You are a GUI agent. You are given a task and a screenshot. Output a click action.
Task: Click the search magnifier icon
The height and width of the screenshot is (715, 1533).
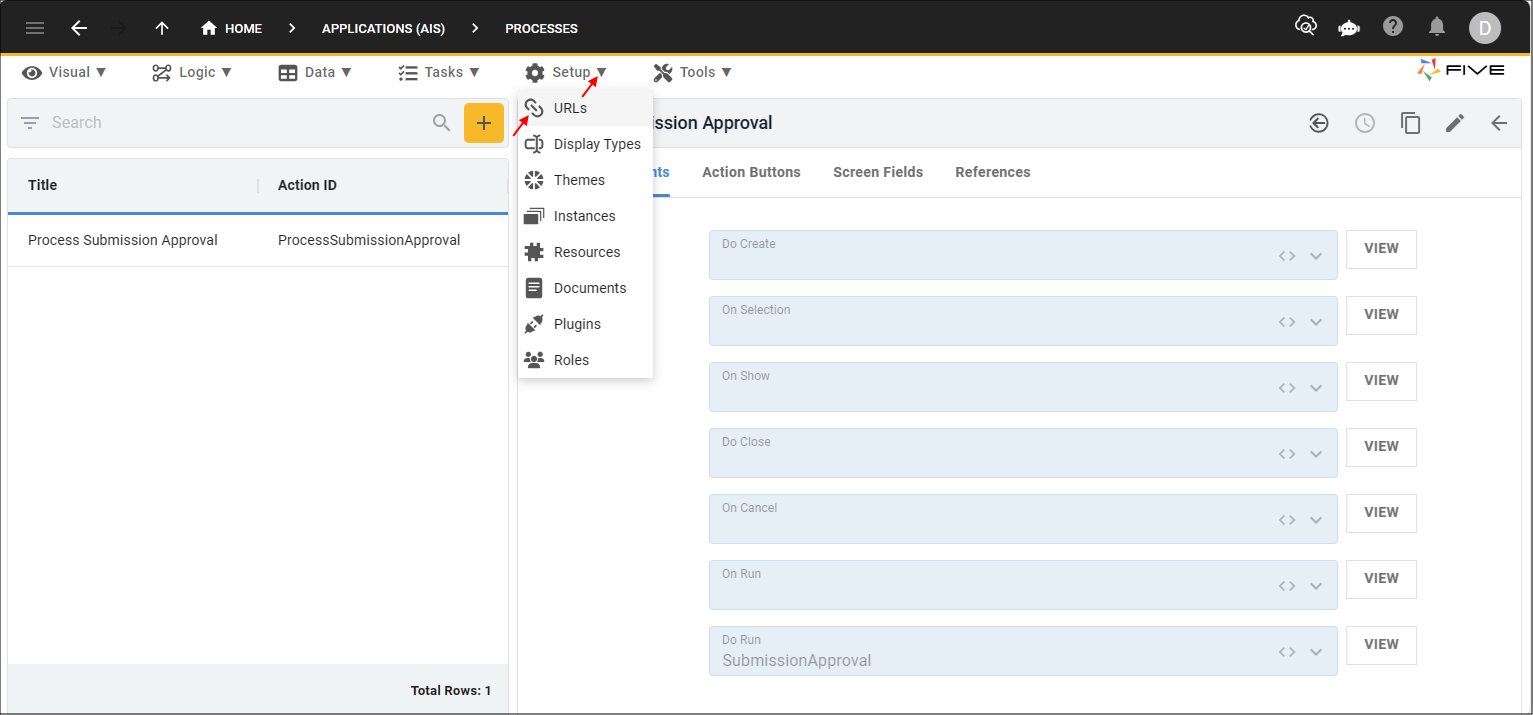441,123
